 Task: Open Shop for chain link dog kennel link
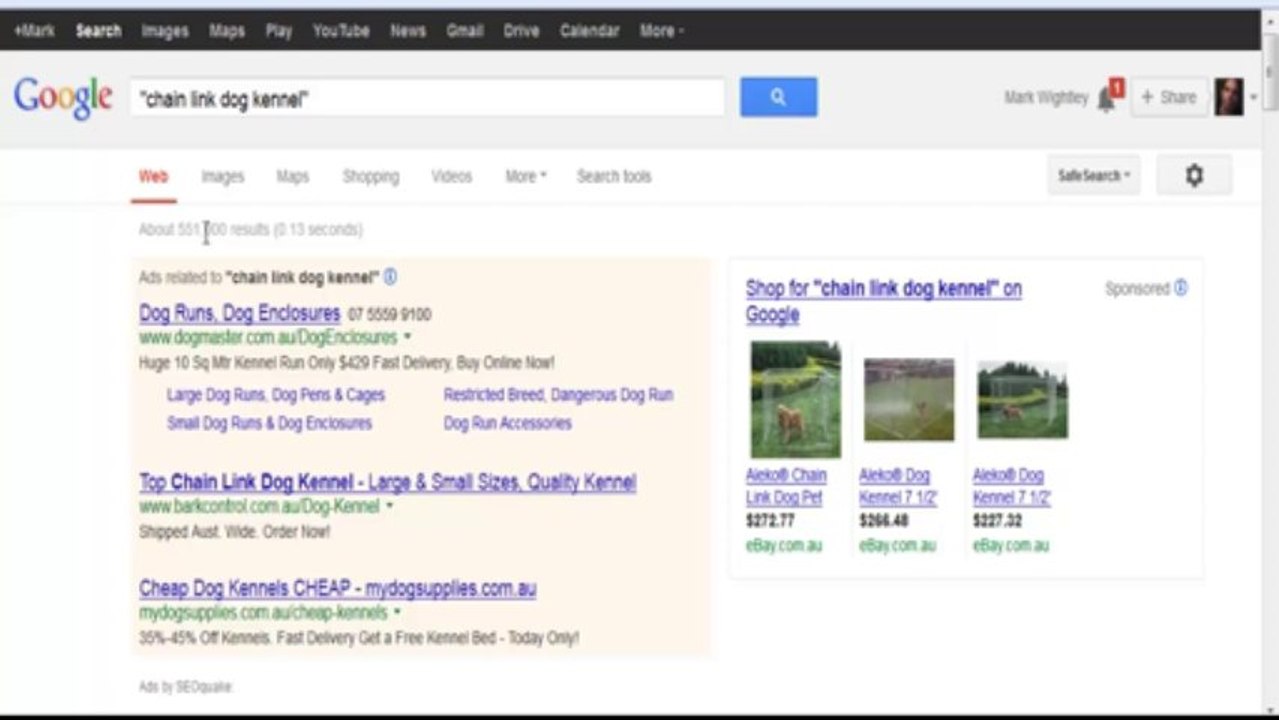click(x=884, y=301)
